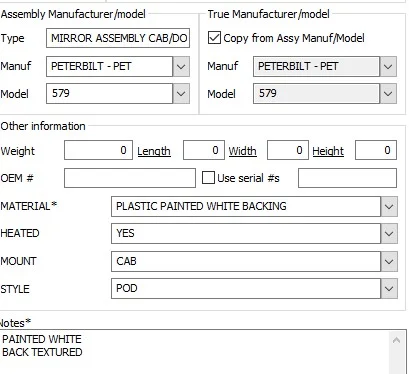409x374 pixels.
Task: Open the True Manufacturer Manuf dropdown arrow
Action: pyautogui.click(x=388, y=66)
